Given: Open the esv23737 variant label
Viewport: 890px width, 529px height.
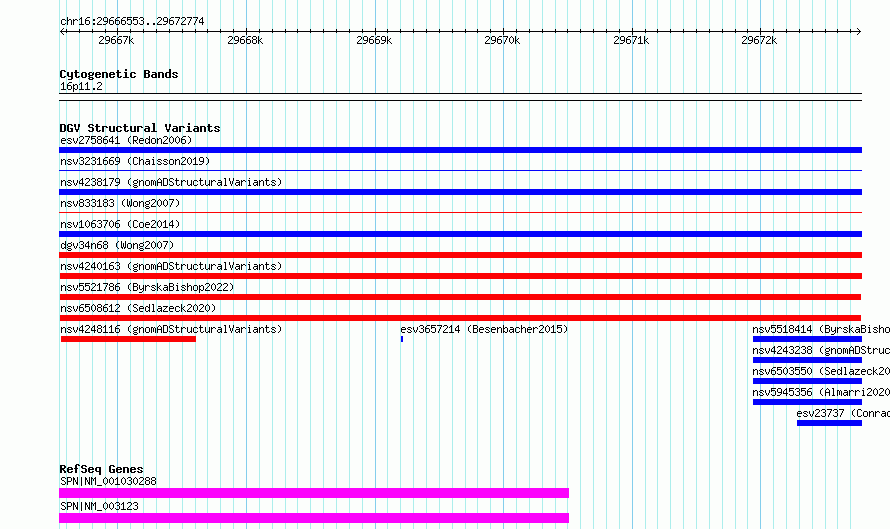Looking at the screenshot, I should coord(843,413).
